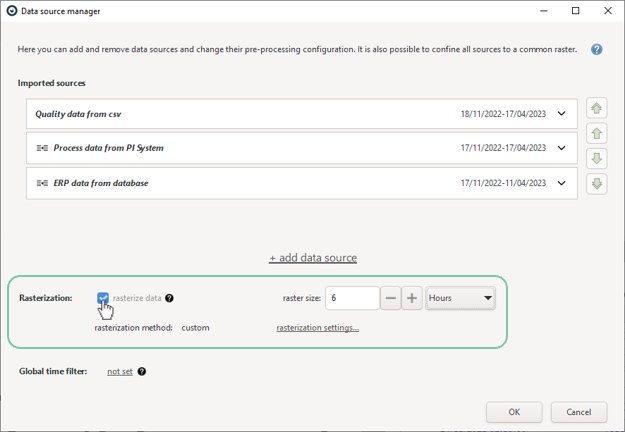Open the rasterization settings link

tap(318, 328)
